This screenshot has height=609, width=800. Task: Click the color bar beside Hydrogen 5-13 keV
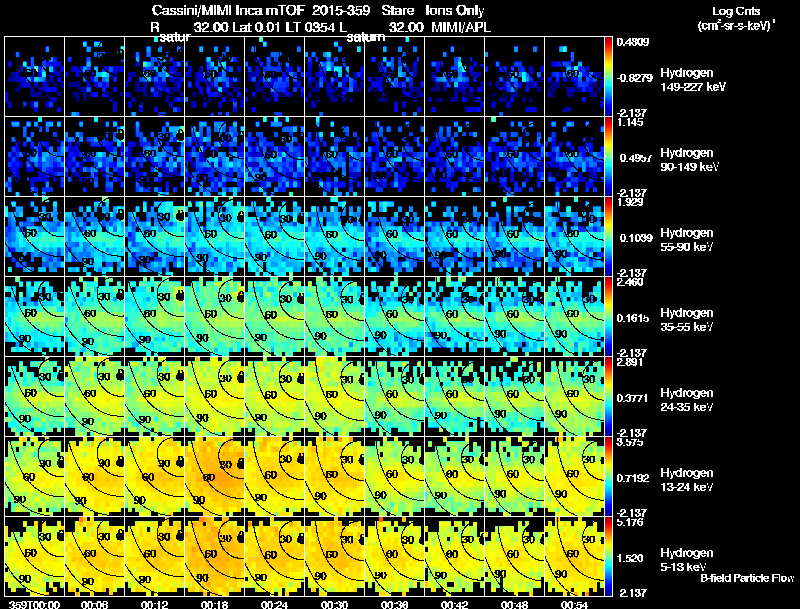click(x=608, y=557)
